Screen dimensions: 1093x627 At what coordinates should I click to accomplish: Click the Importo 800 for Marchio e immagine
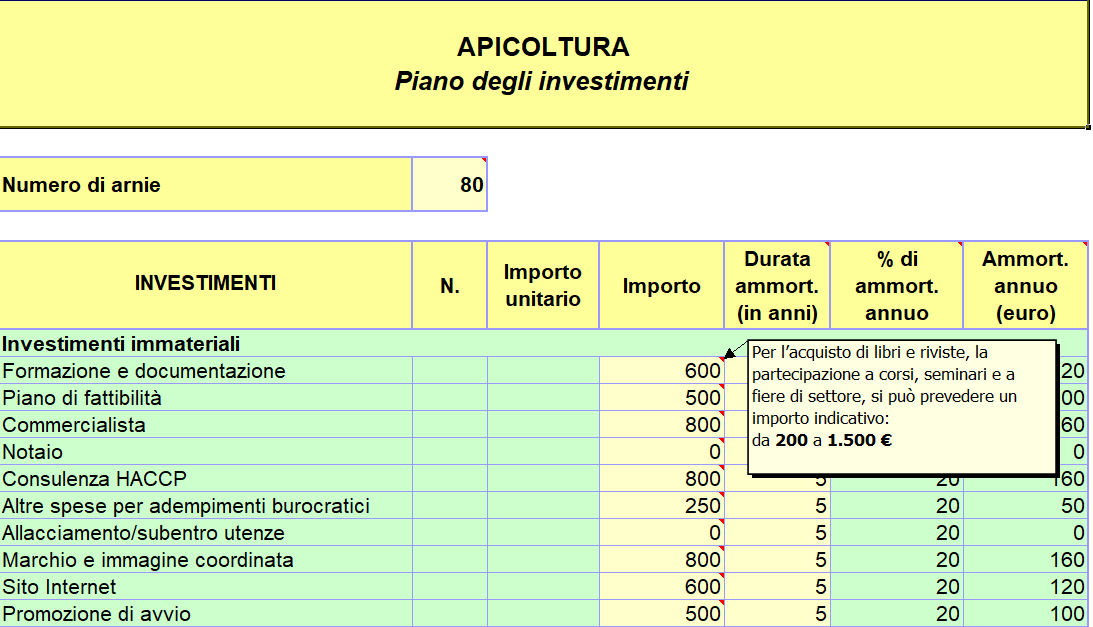(662, 560)
